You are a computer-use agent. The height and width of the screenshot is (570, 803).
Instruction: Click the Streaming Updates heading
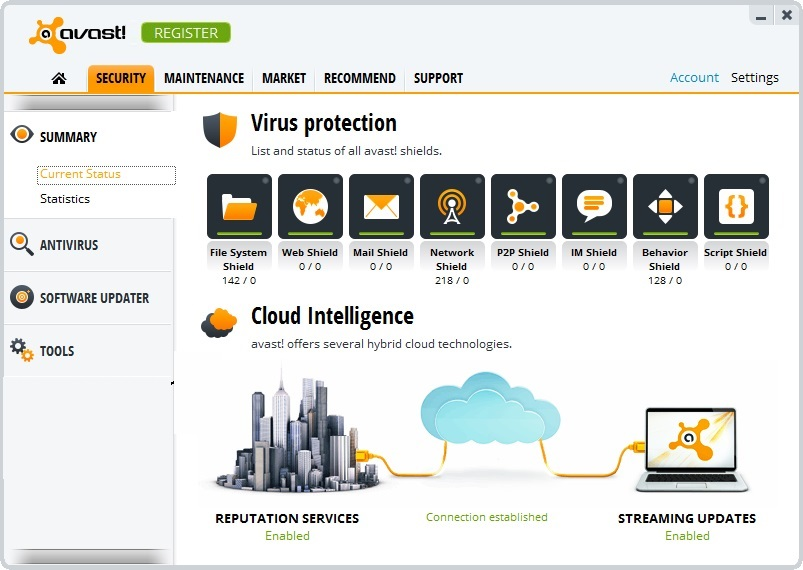687,518
